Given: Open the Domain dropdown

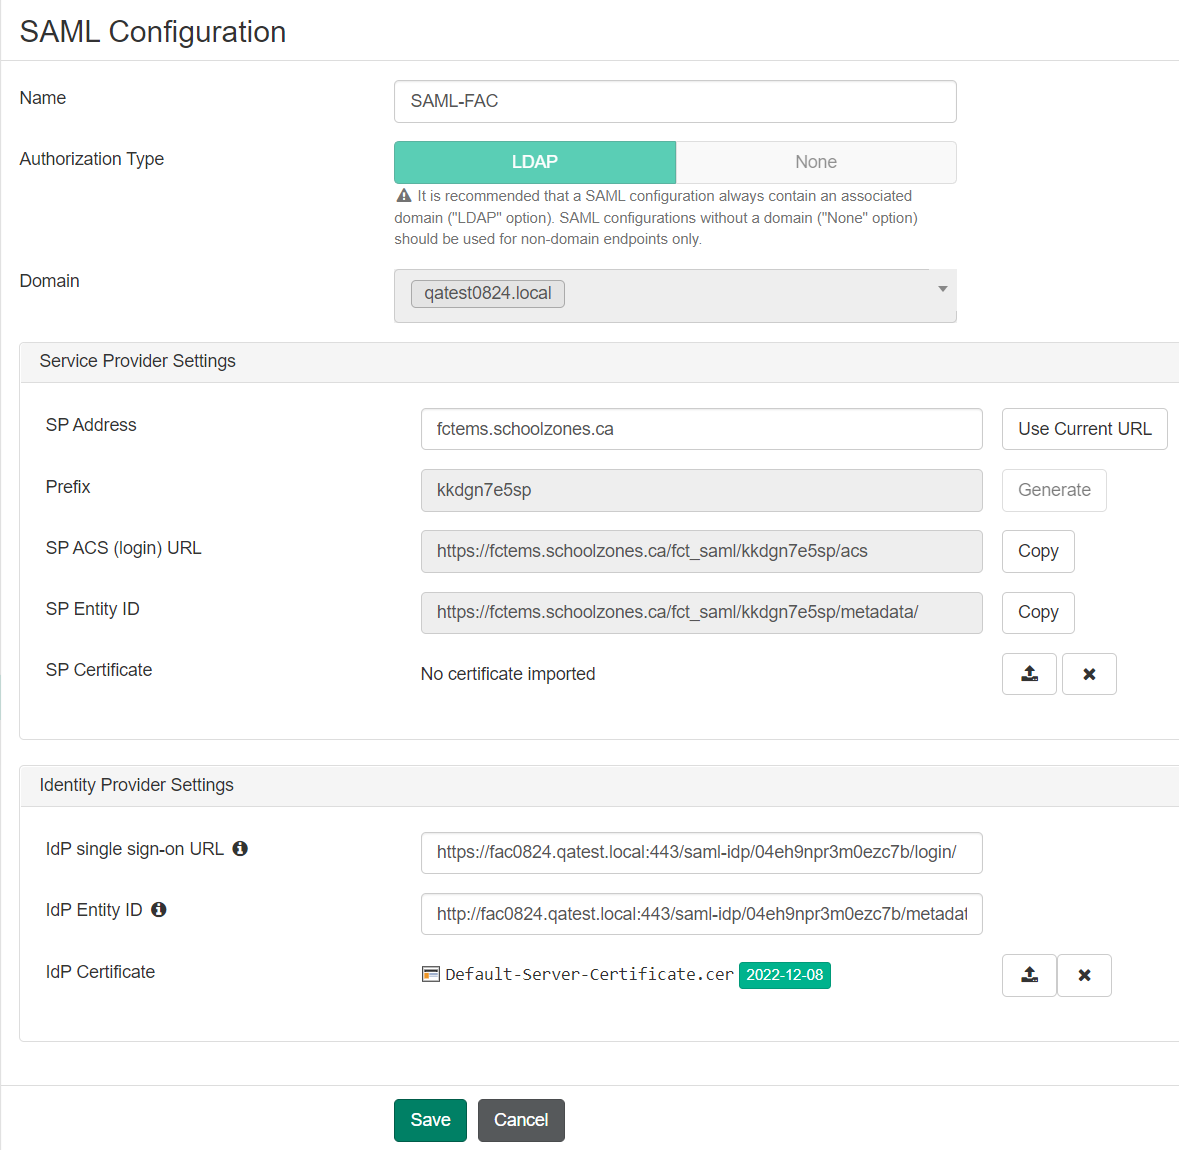Looking at the screenshot, I should pyautogui.click(x=941, y=290).
